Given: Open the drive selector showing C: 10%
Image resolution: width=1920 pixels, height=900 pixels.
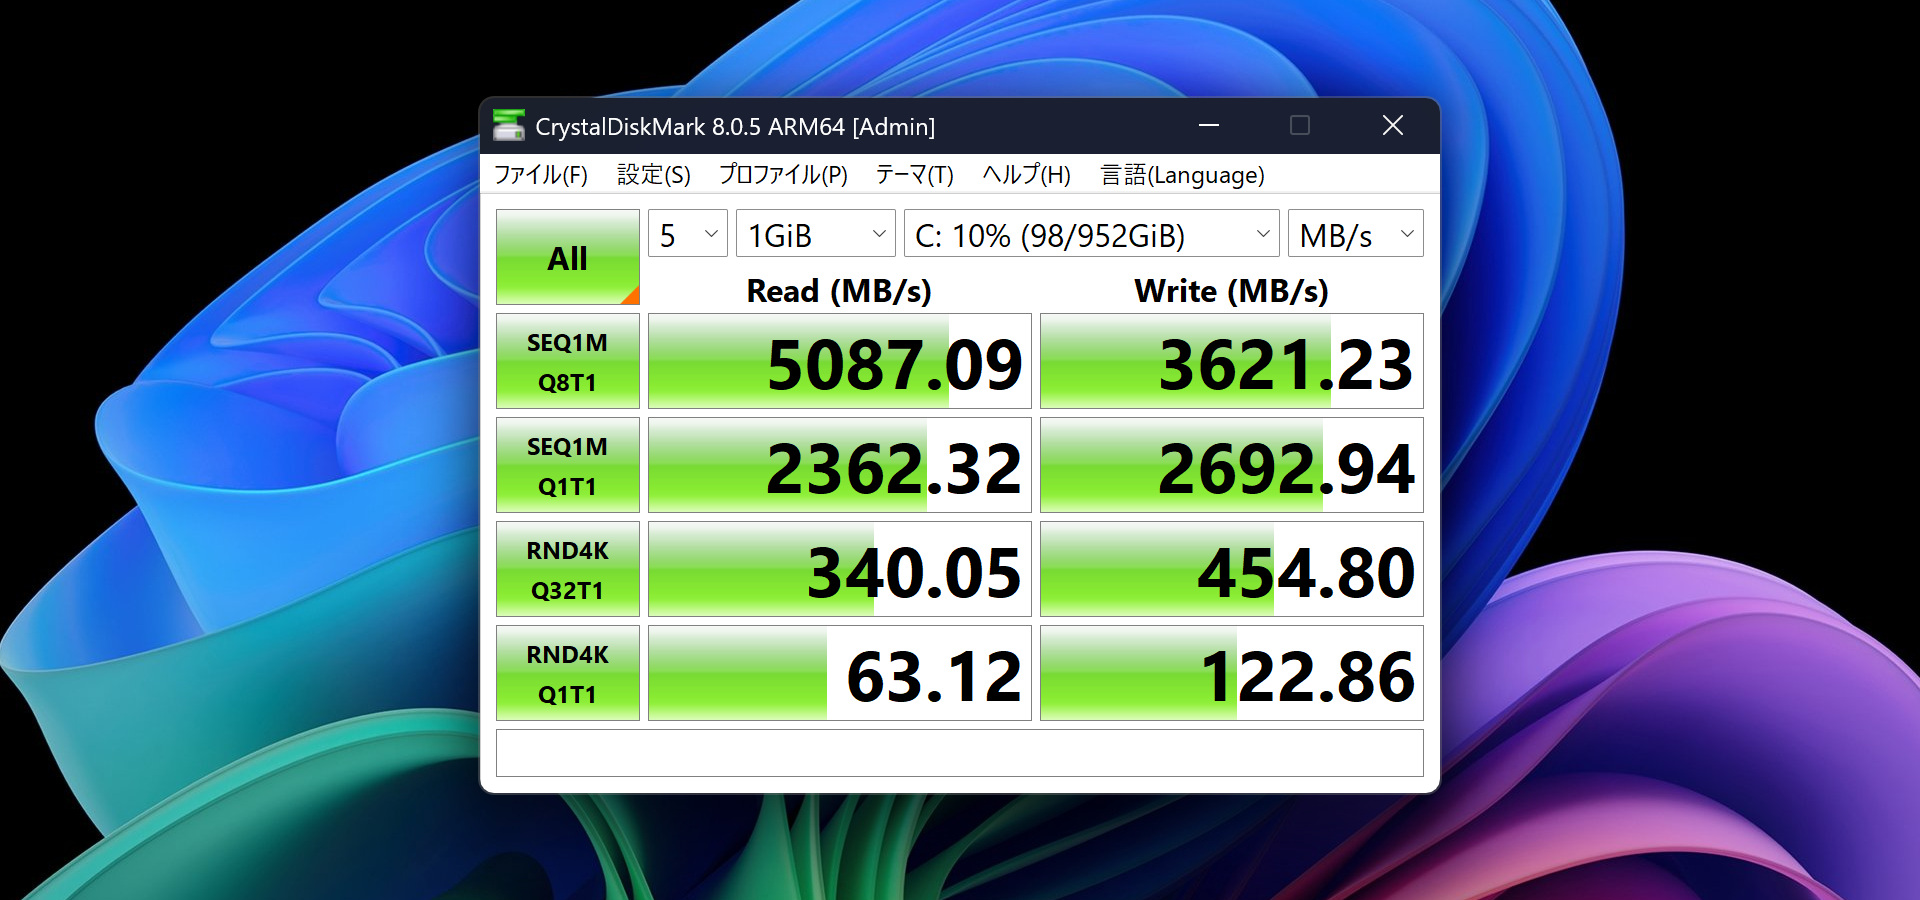Looking at the screenshot, I should [x=1092, y=234].
